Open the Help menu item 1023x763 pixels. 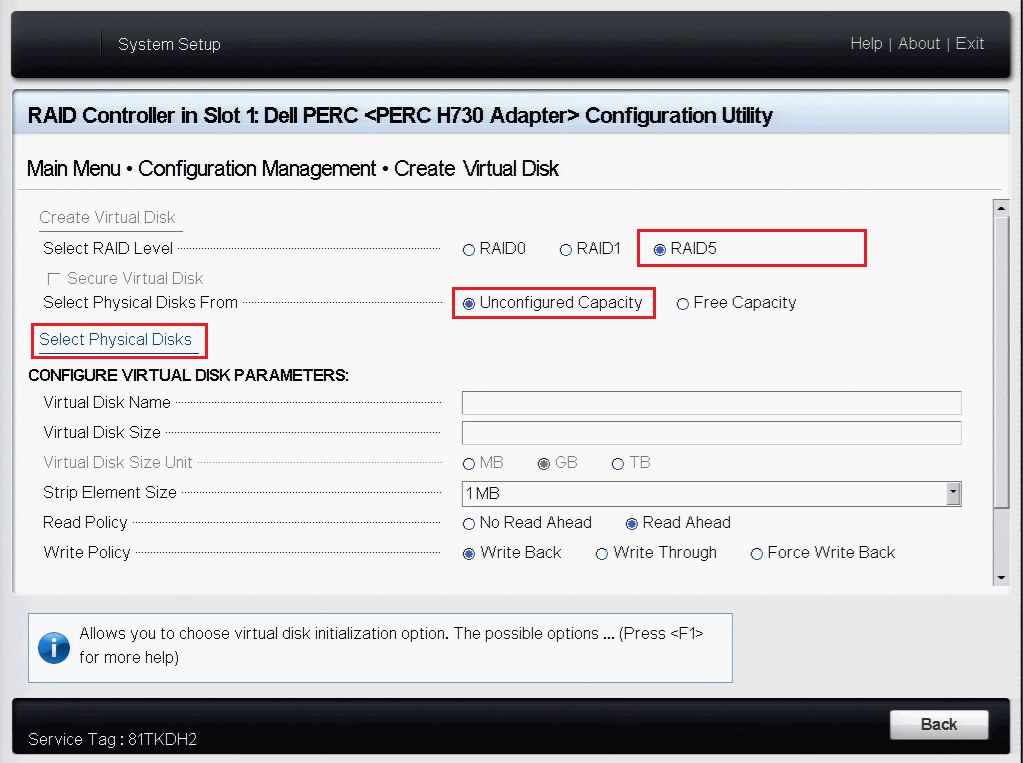coord(866,44)
